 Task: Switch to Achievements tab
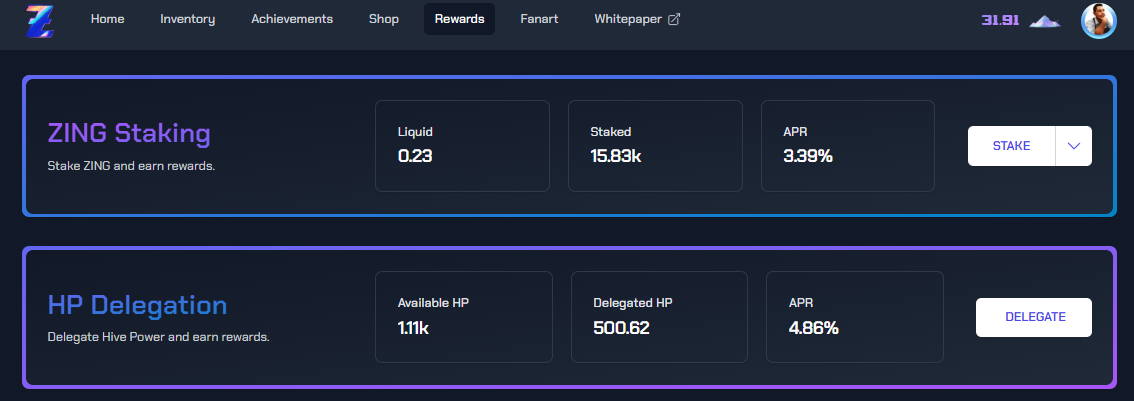coord(292,20)
